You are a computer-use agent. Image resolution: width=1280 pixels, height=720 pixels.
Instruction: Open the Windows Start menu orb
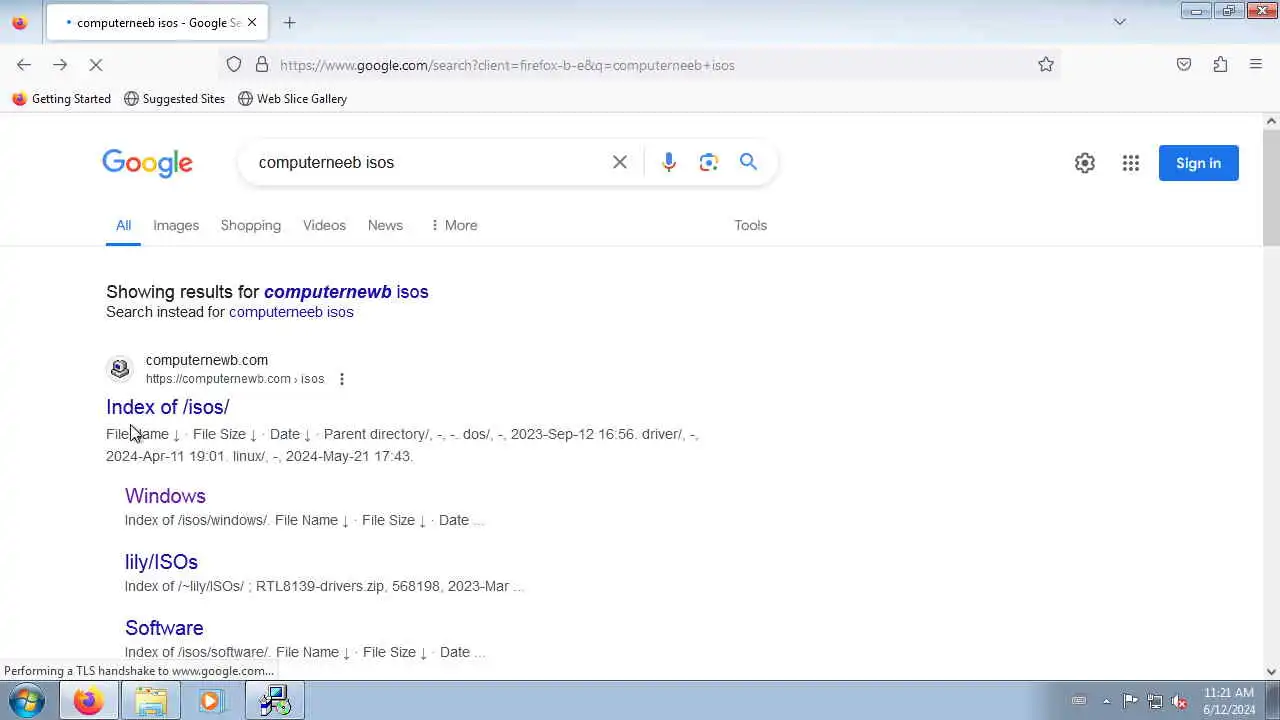point(27,701)
